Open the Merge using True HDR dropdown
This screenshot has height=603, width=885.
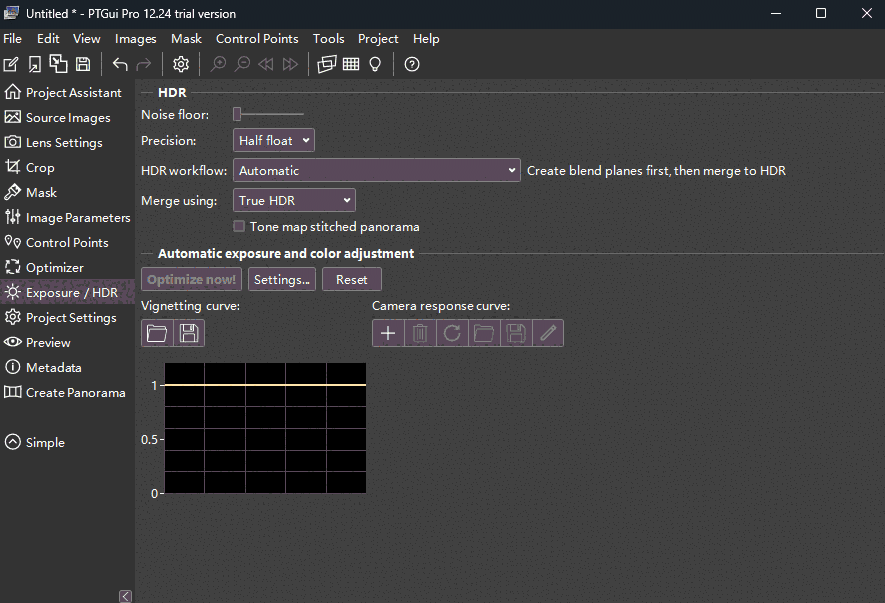pyautogui.click(x=294, y=201)
